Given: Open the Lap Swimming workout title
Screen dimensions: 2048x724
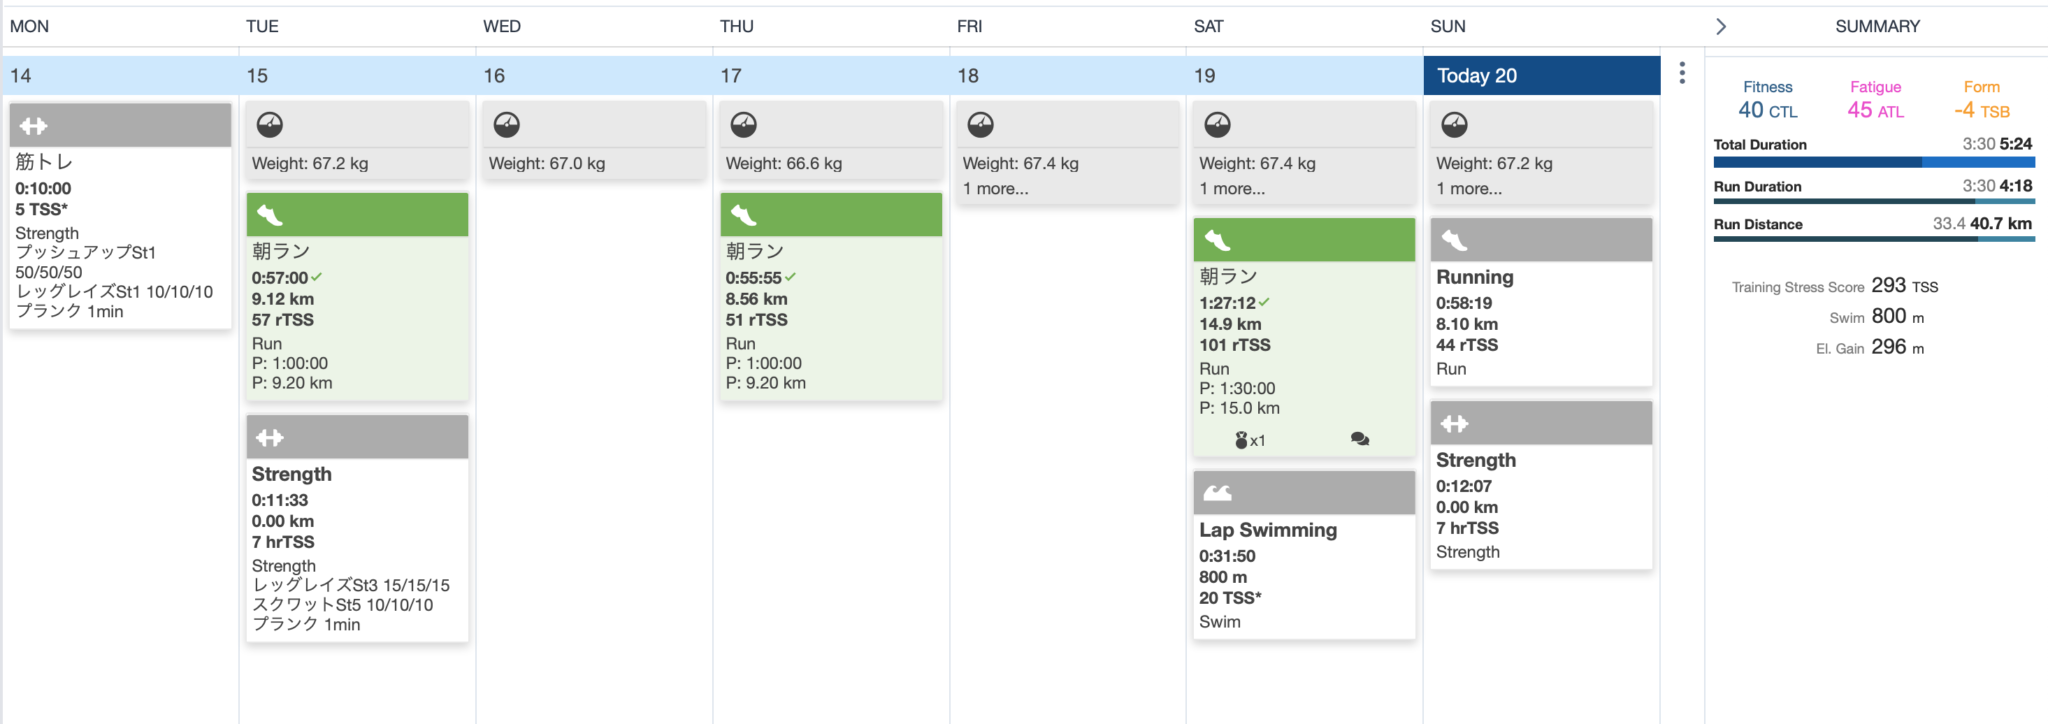Looking at the screenshot, I should coord(1268,530).
